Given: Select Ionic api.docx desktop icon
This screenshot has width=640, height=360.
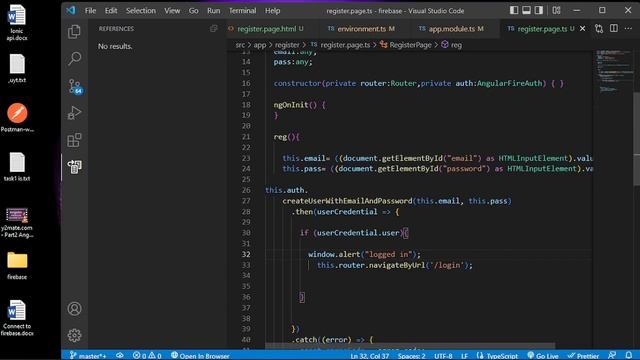Looking at the screenshot, I should click(17, 22).
